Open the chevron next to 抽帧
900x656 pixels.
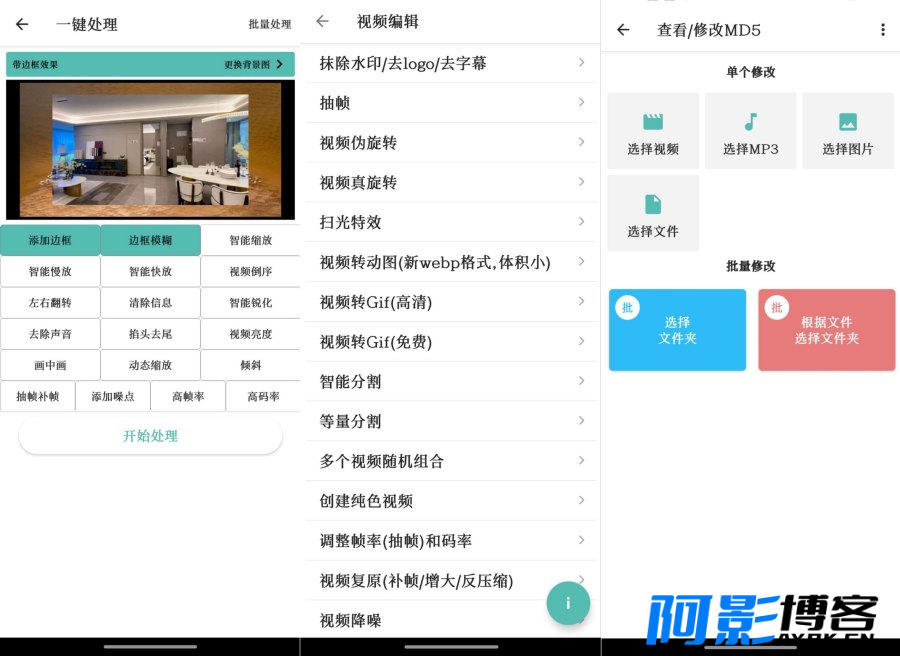point(581,102)
